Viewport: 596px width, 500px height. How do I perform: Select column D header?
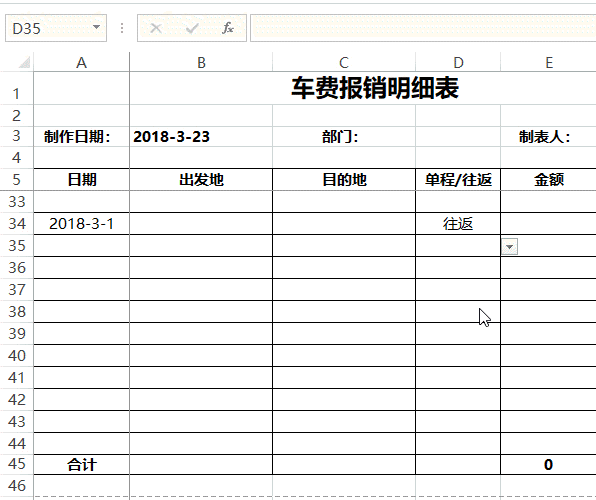(x=458, y=62)
